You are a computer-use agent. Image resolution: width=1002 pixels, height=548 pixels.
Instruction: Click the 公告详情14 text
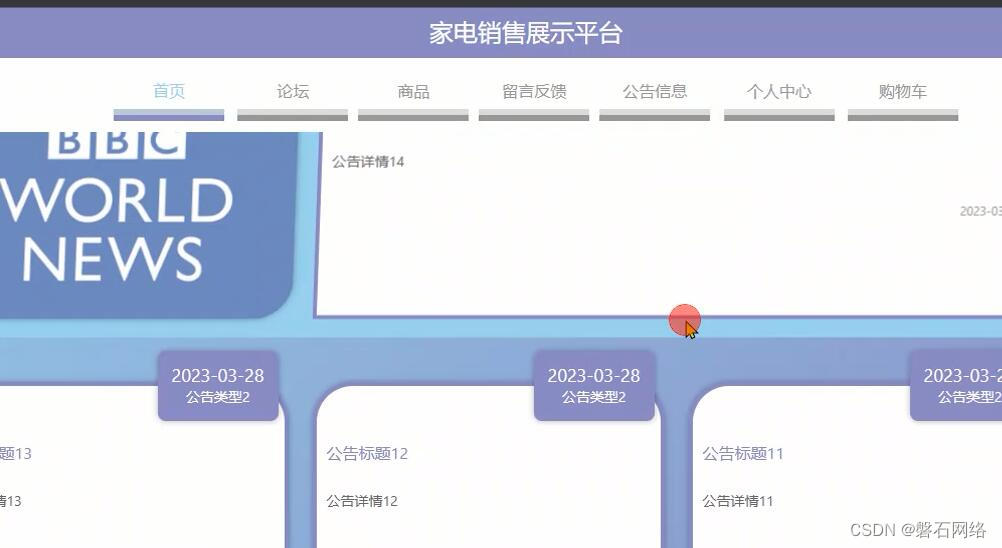368,162
